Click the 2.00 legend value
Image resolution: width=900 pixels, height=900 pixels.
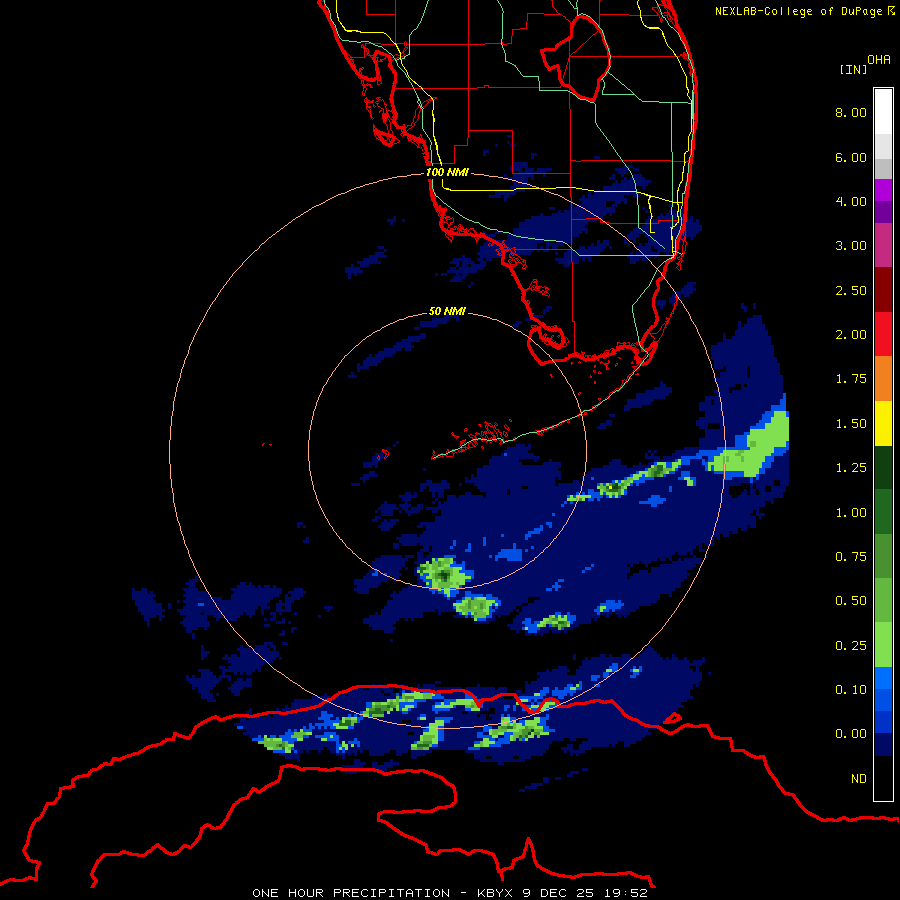click(851, 335)
